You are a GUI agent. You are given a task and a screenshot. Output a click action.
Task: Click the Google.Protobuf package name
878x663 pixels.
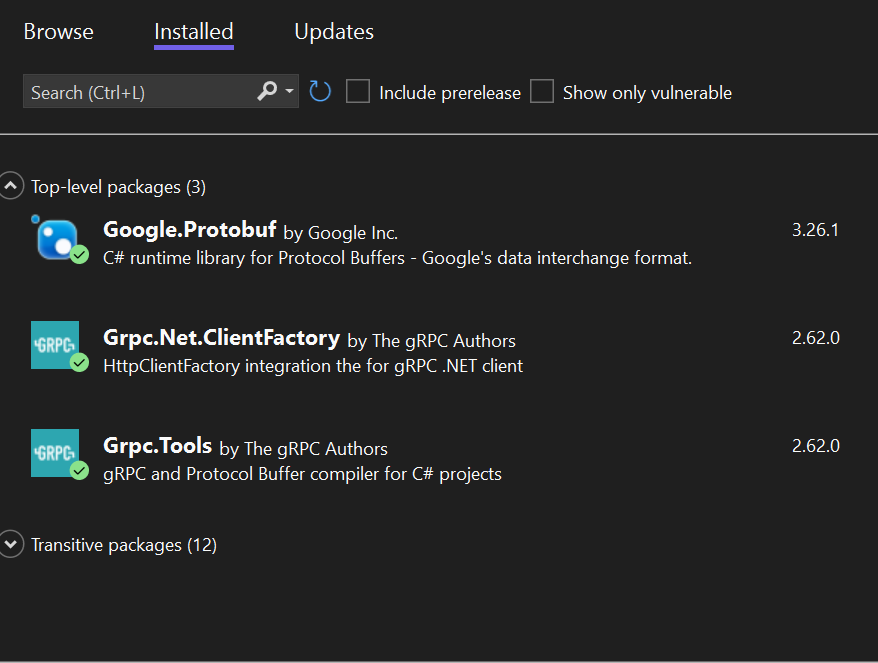point(189,228)
